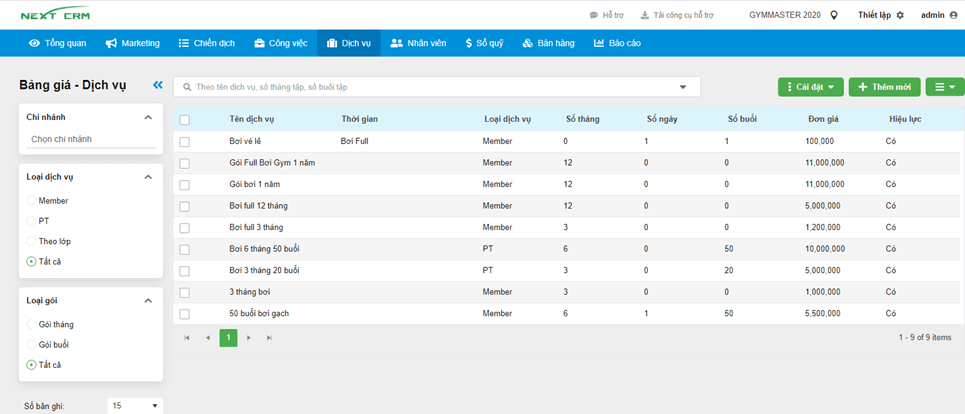Focus the service name search field
This screenshot has width=965, height=414.
[x=430, y=87]
